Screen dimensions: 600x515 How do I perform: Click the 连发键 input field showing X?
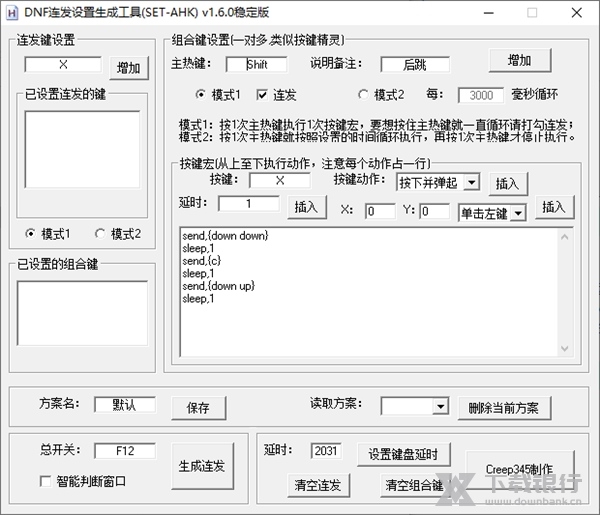[x=63, y=64]
